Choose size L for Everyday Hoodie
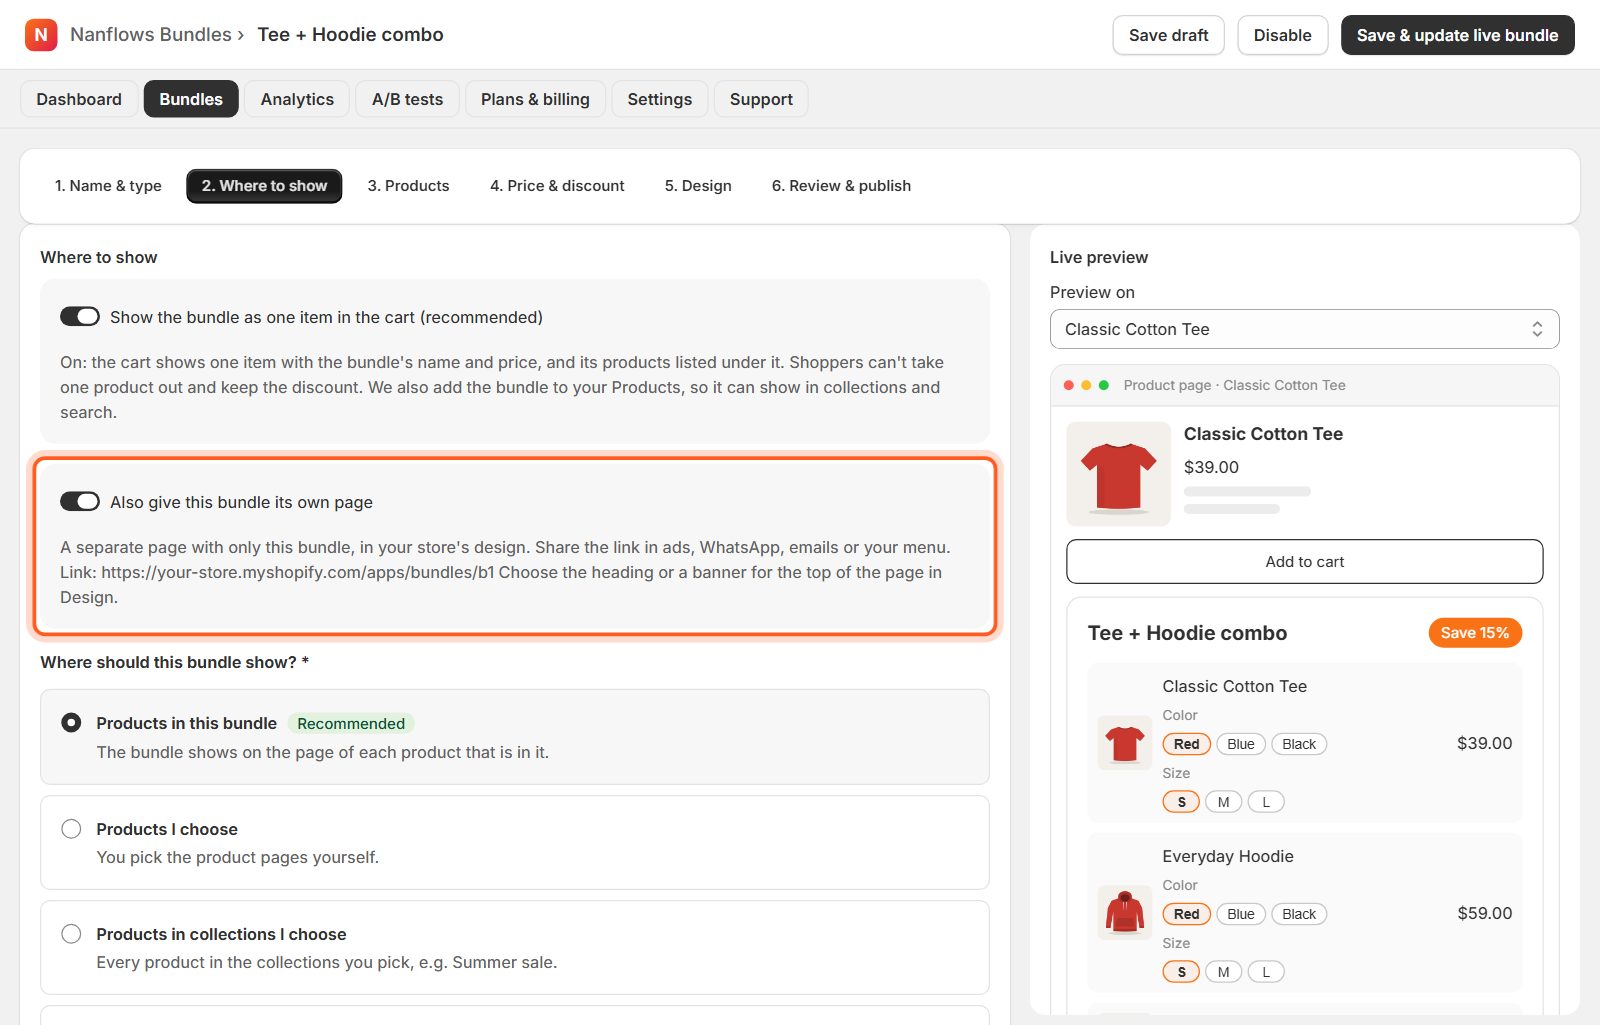Image resolution: width=1600 pixels, height=1025 pixels. [1266, 972]
